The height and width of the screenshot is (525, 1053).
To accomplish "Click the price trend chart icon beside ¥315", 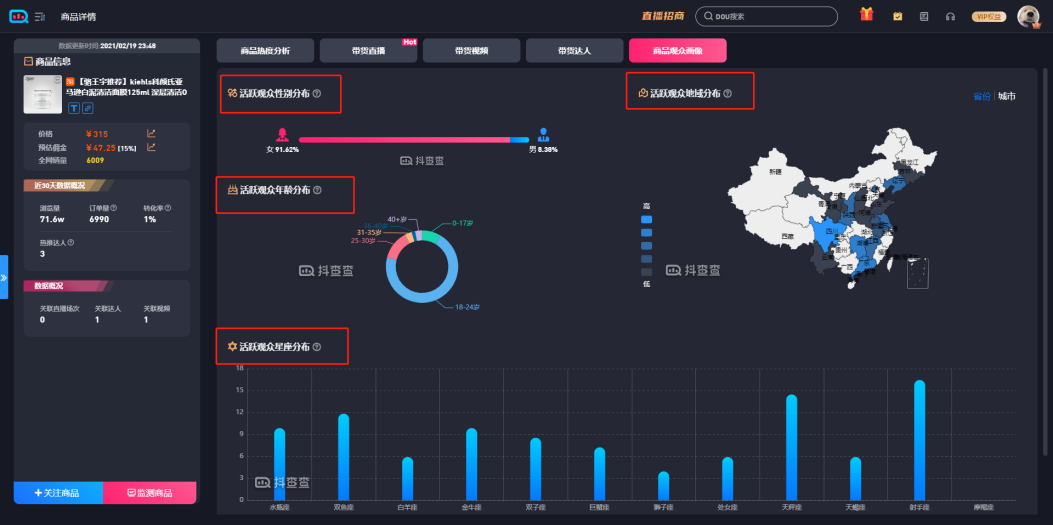I will coord(151,133).
